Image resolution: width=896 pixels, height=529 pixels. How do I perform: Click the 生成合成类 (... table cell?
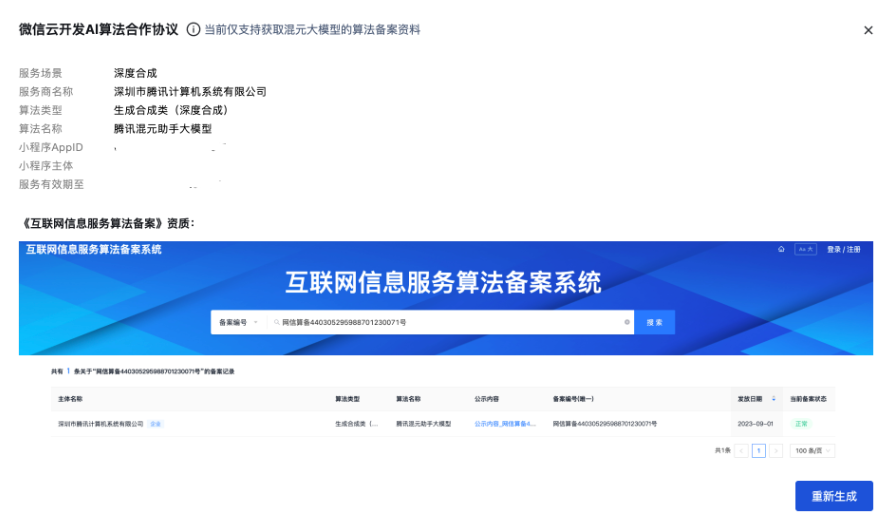357,424
